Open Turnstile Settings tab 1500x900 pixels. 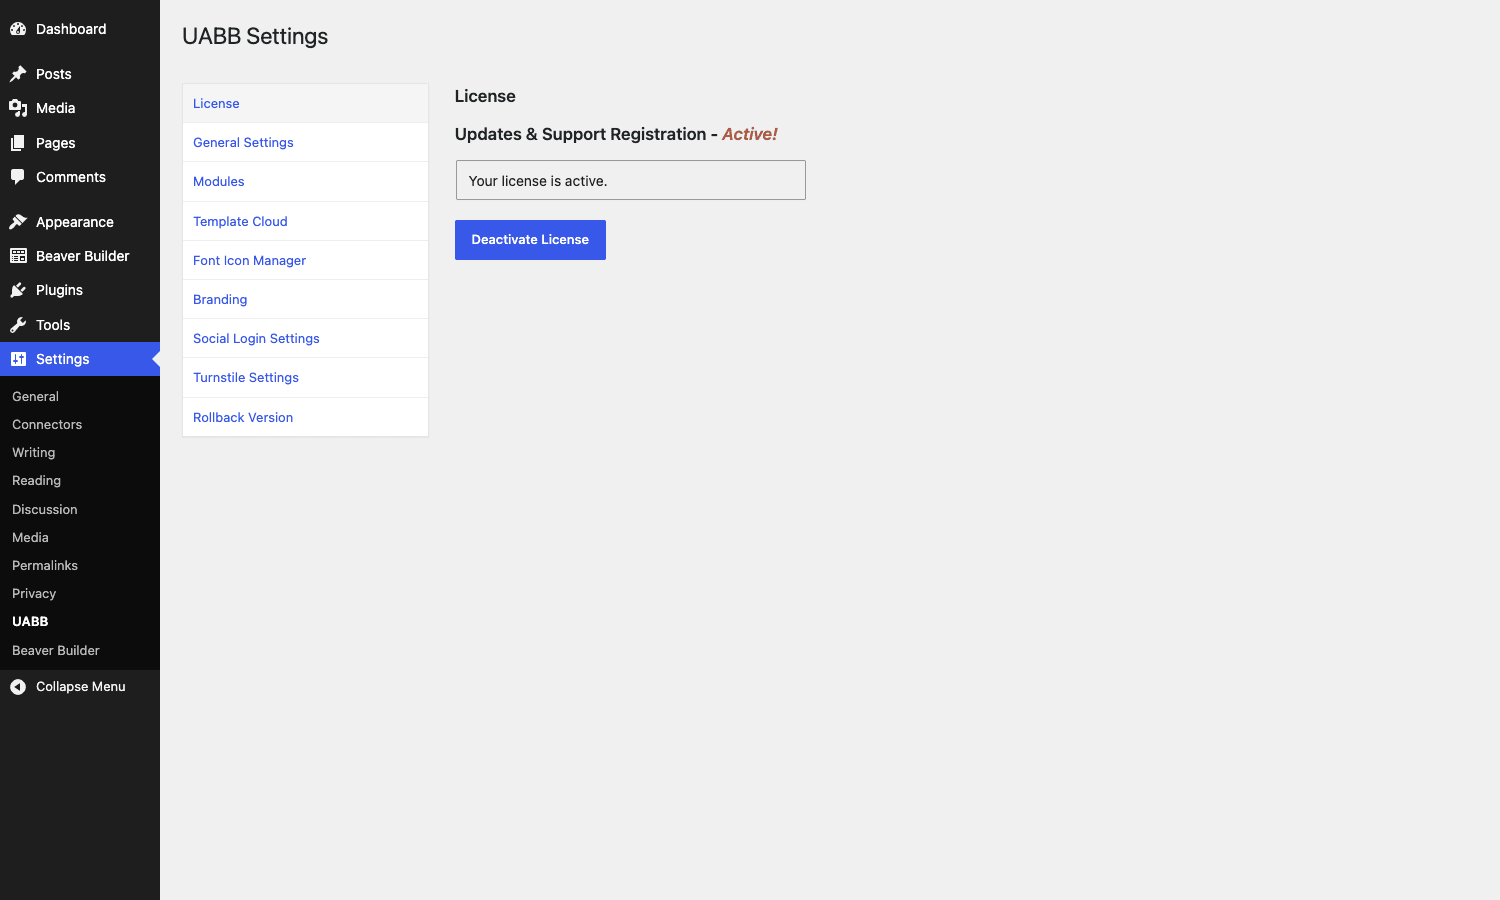(305, 378)
